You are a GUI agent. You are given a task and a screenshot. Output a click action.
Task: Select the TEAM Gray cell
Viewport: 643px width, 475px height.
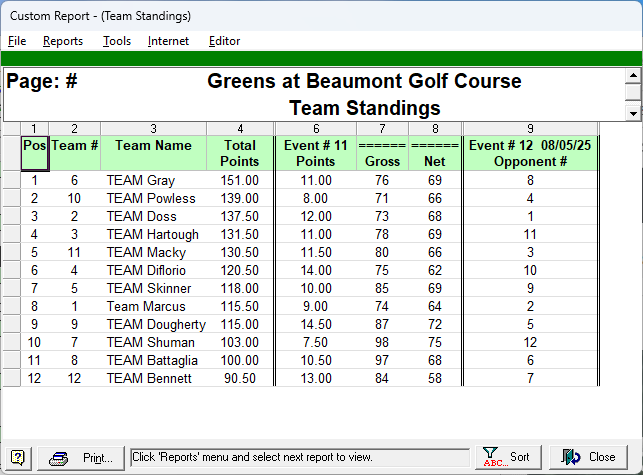click(x=141, y=181)
